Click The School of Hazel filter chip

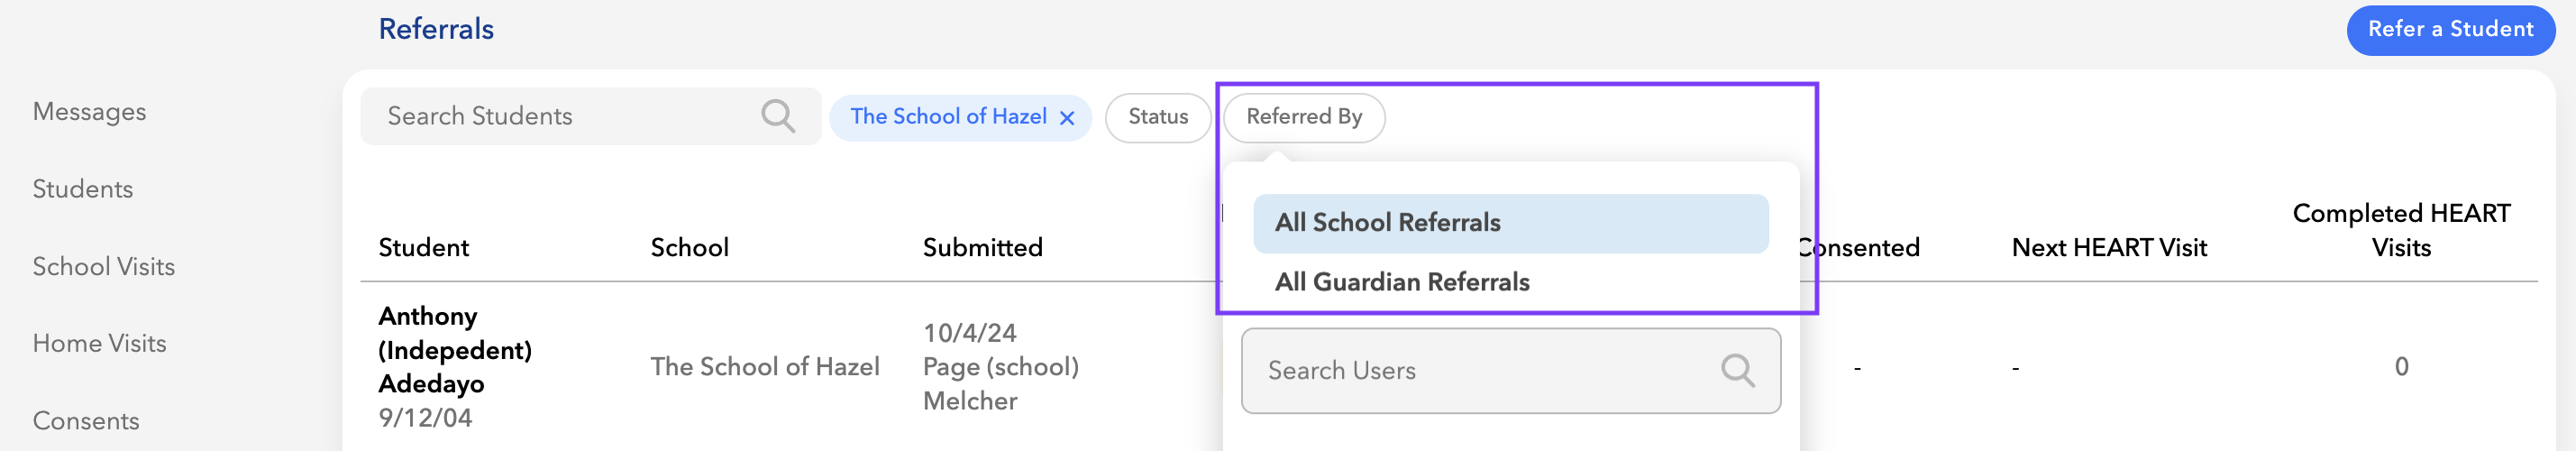(x=946, y=117)
